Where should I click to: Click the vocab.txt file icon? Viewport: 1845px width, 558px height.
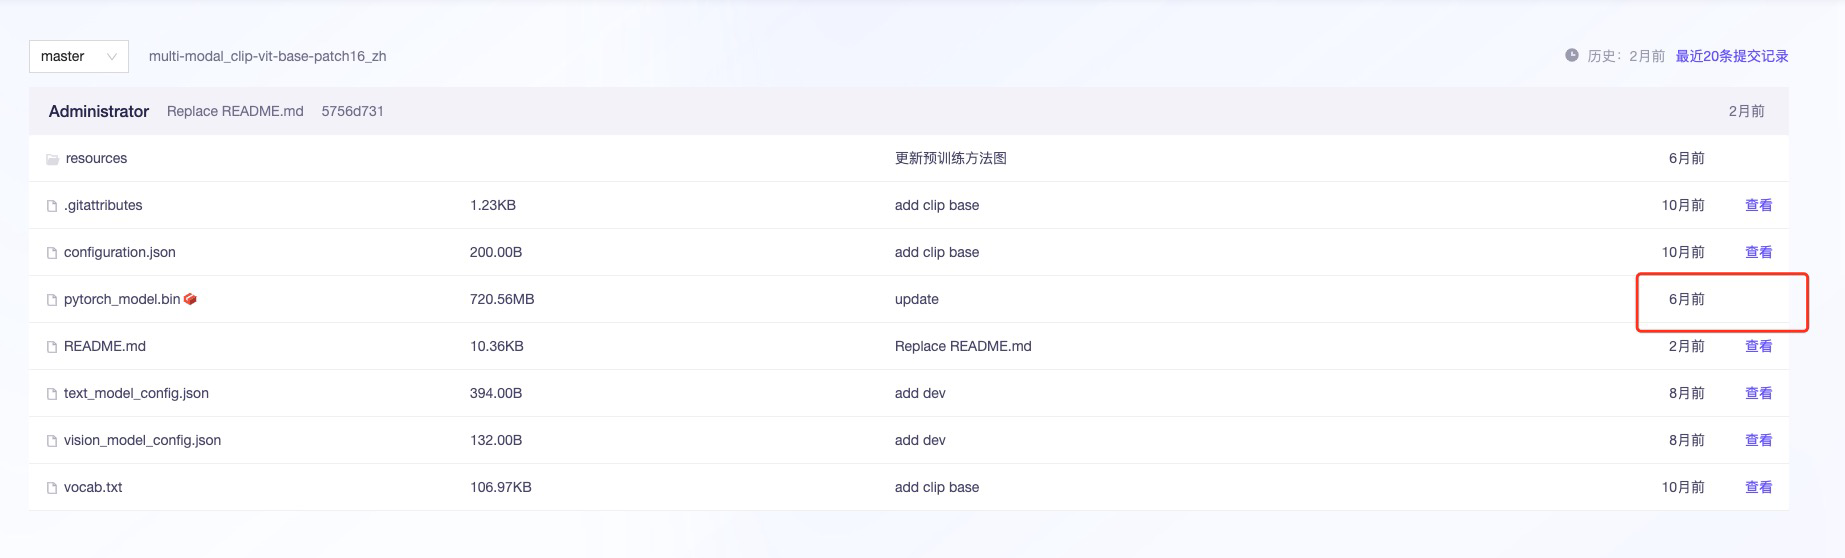pyautogui.click(x=52, y=488)
